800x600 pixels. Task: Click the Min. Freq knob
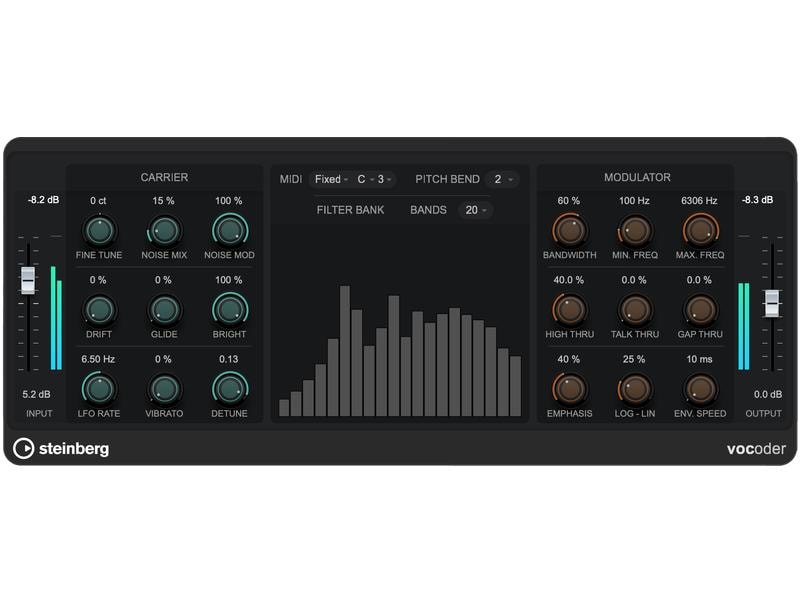[635, 231]
